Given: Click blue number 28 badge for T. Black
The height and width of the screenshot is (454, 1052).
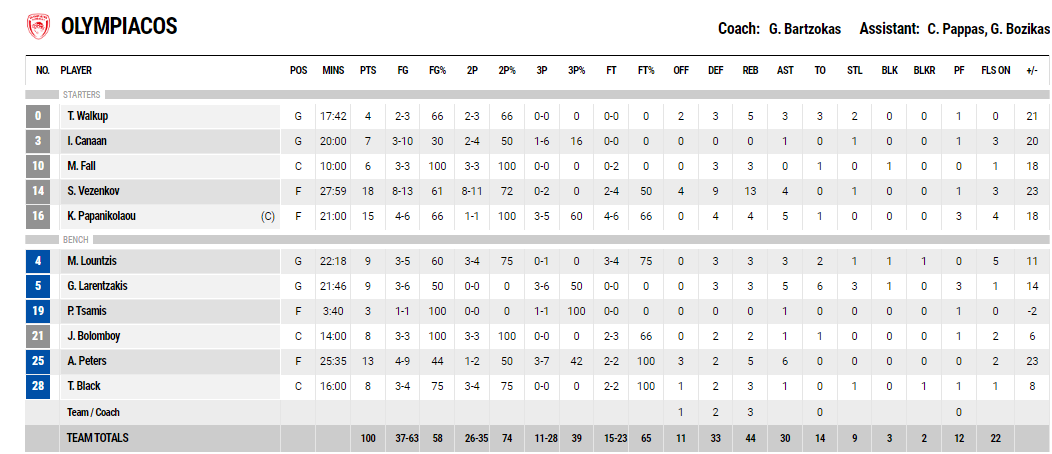Looking at the screenshot, I should click(x=38, y=386).
